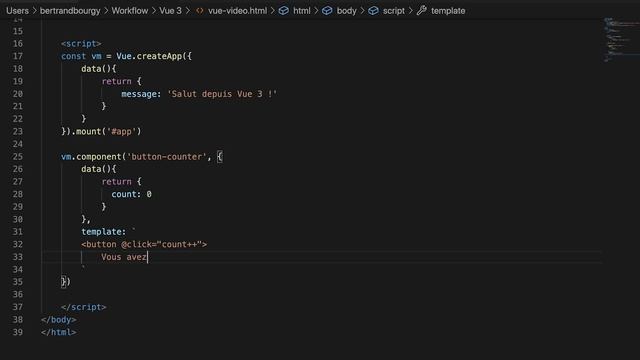
Task: Click count: 0 on line 28
Action: click(131, 194)
